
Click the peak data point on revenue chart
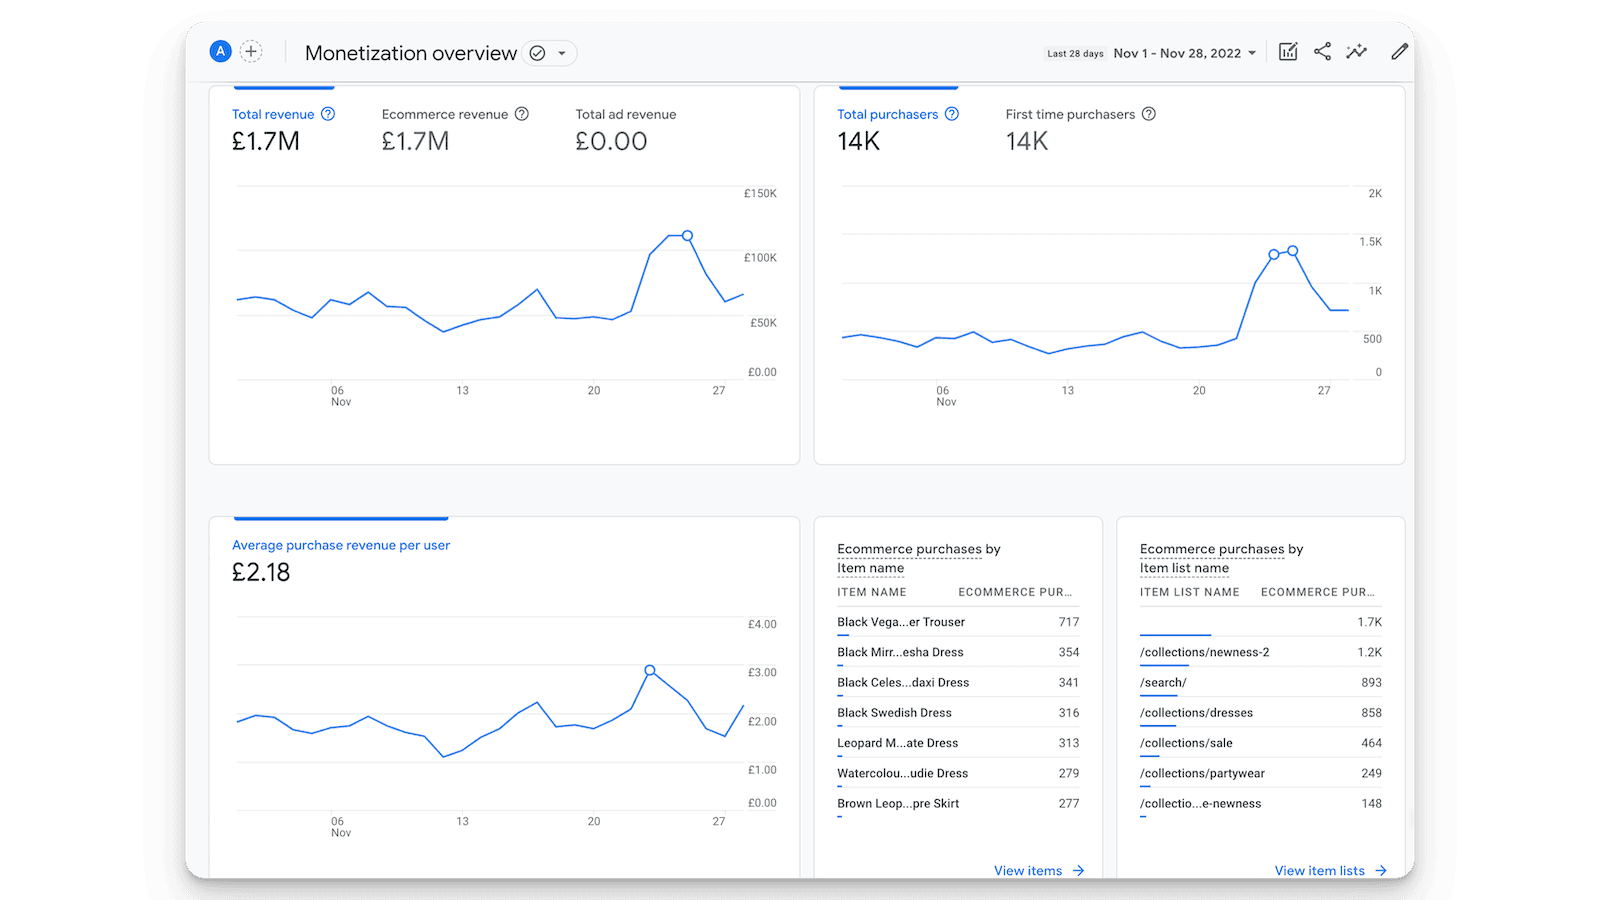coord(687,236)
